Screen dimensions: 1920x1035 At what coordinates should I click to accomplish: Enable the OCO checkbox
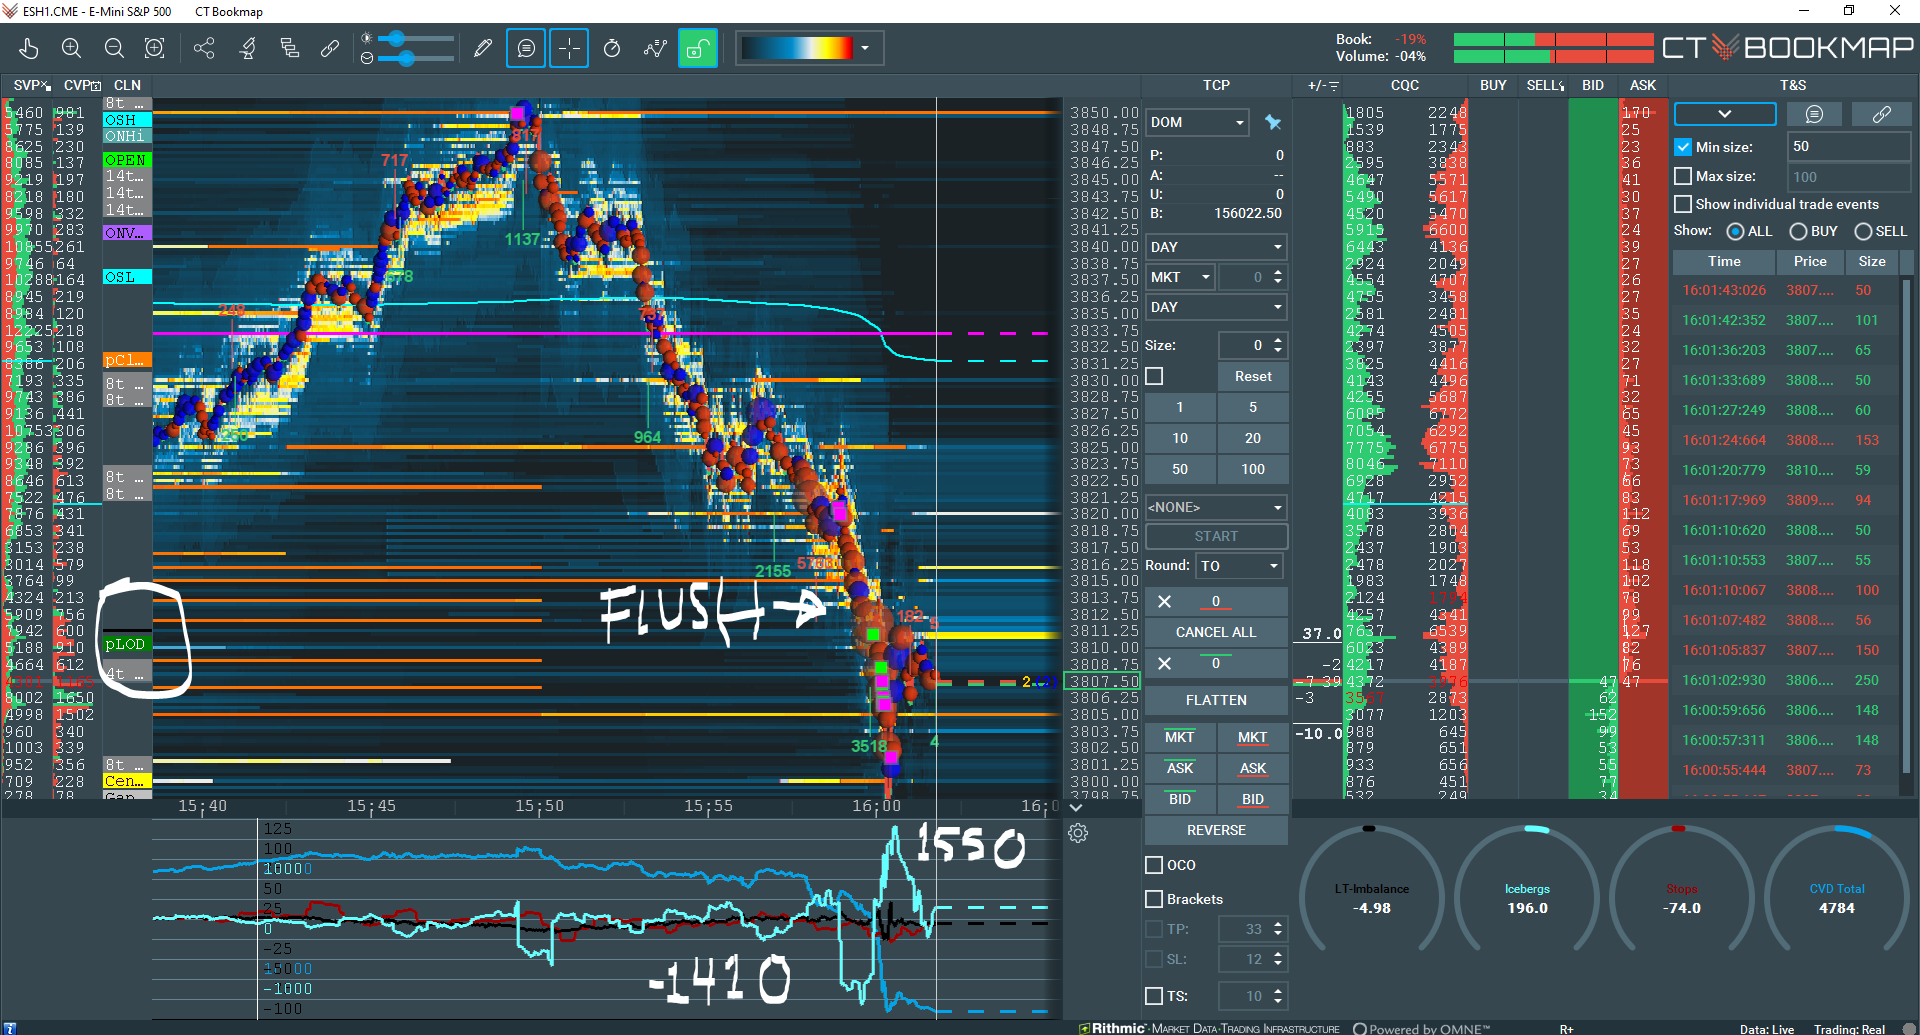[1154, 865]
